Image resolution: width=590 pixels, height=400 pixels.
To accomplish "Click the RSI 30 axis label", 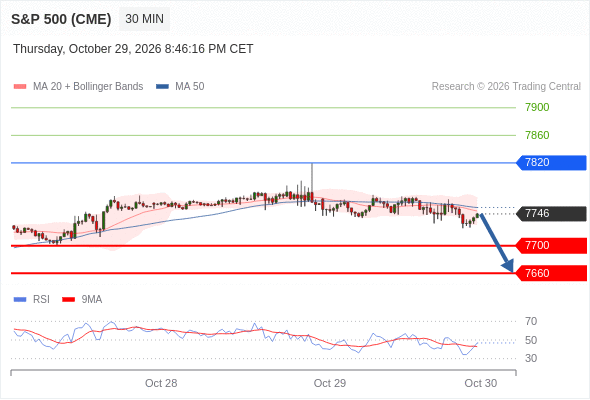I will coord(531,358).
